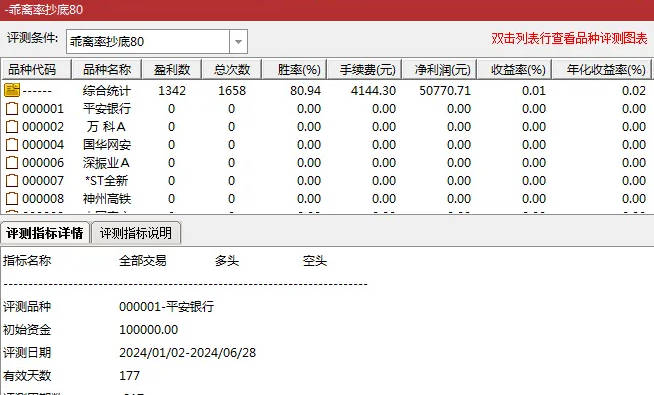Click the document icon for 000006
This screenshot has height=395, width=654.
click(12, 162)
